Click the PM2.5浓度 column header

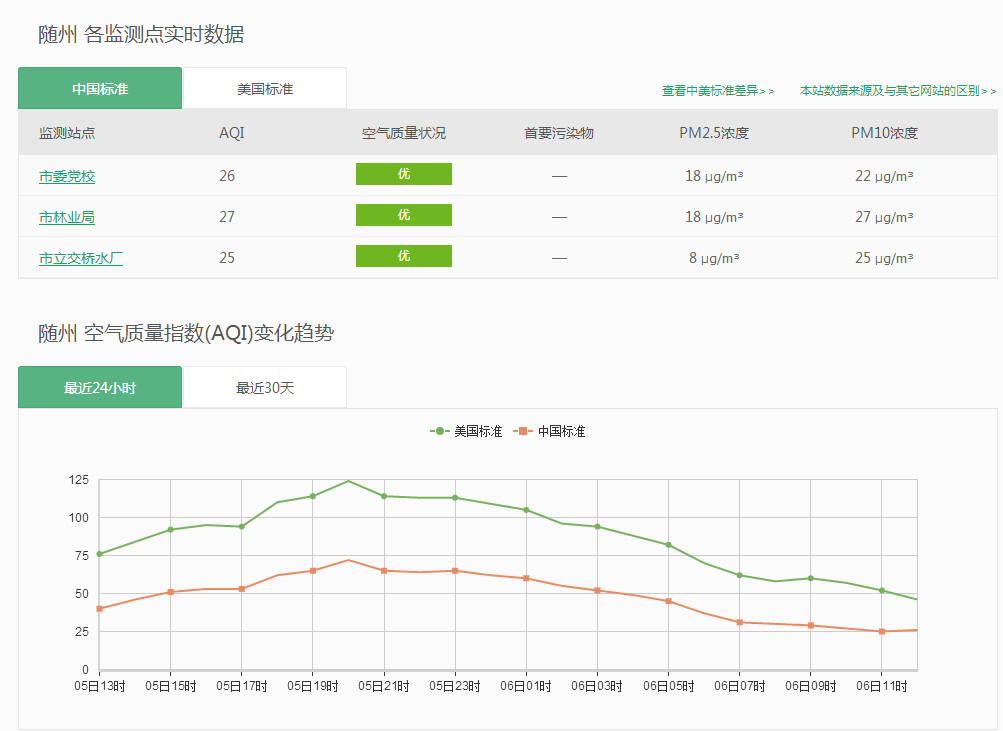714,133
